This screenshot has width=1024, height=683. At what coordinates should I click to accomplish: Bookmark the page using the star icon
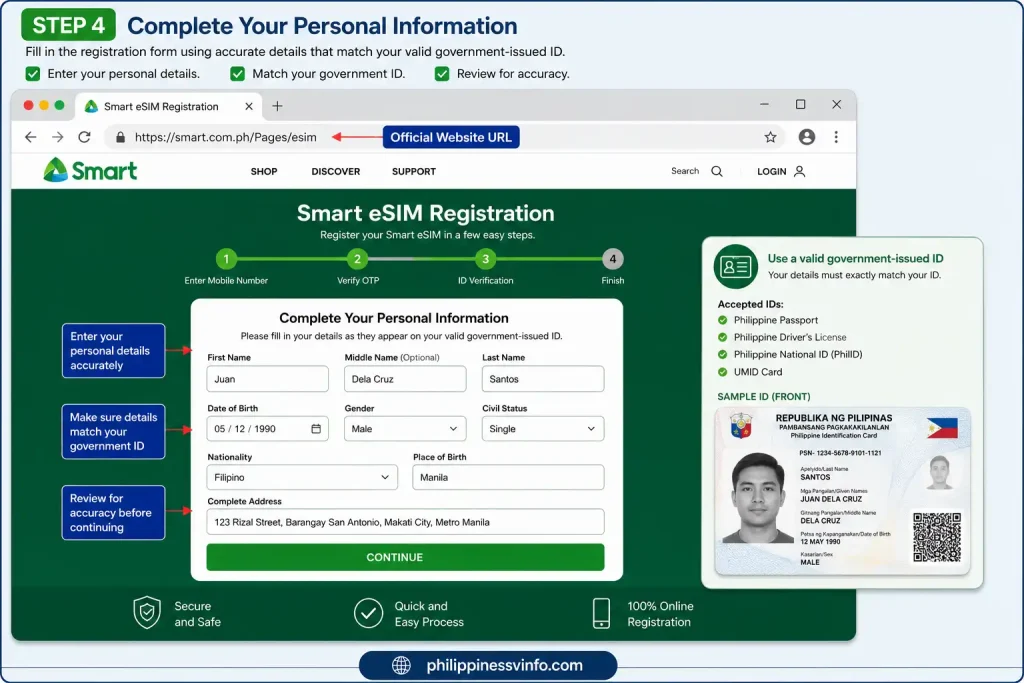tap(771, 137)
